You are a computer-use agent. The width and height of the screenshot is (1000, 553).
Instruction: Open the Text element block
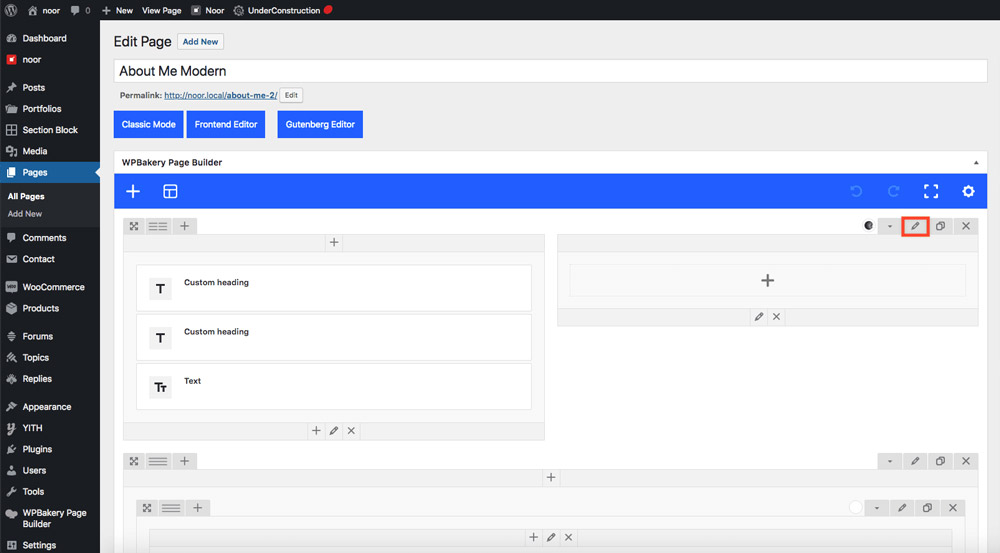click(x=334, y=387)
